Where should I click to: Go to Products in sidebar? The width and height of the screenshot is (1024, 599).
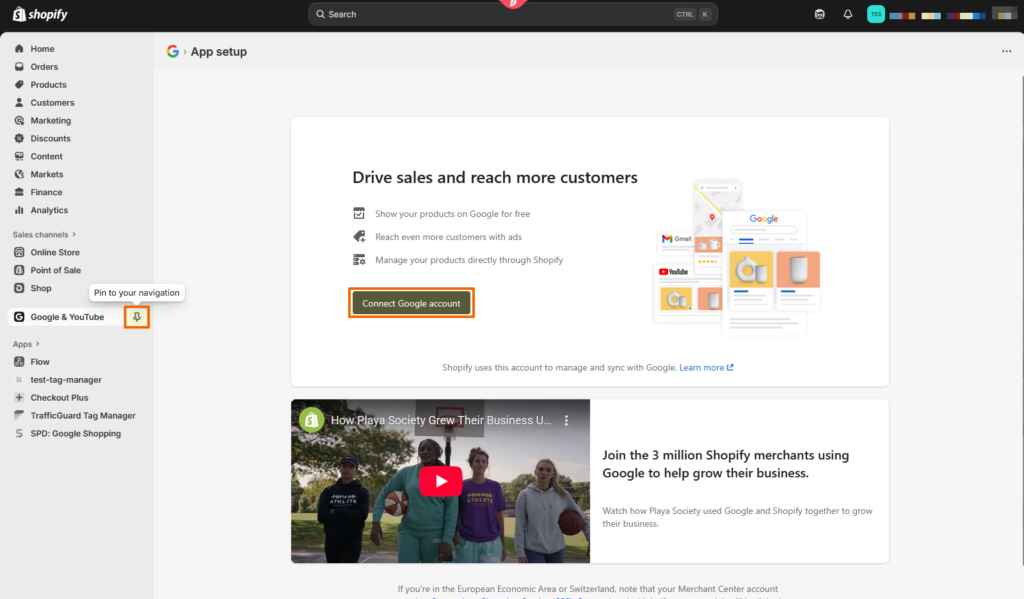tap(48, 85)
